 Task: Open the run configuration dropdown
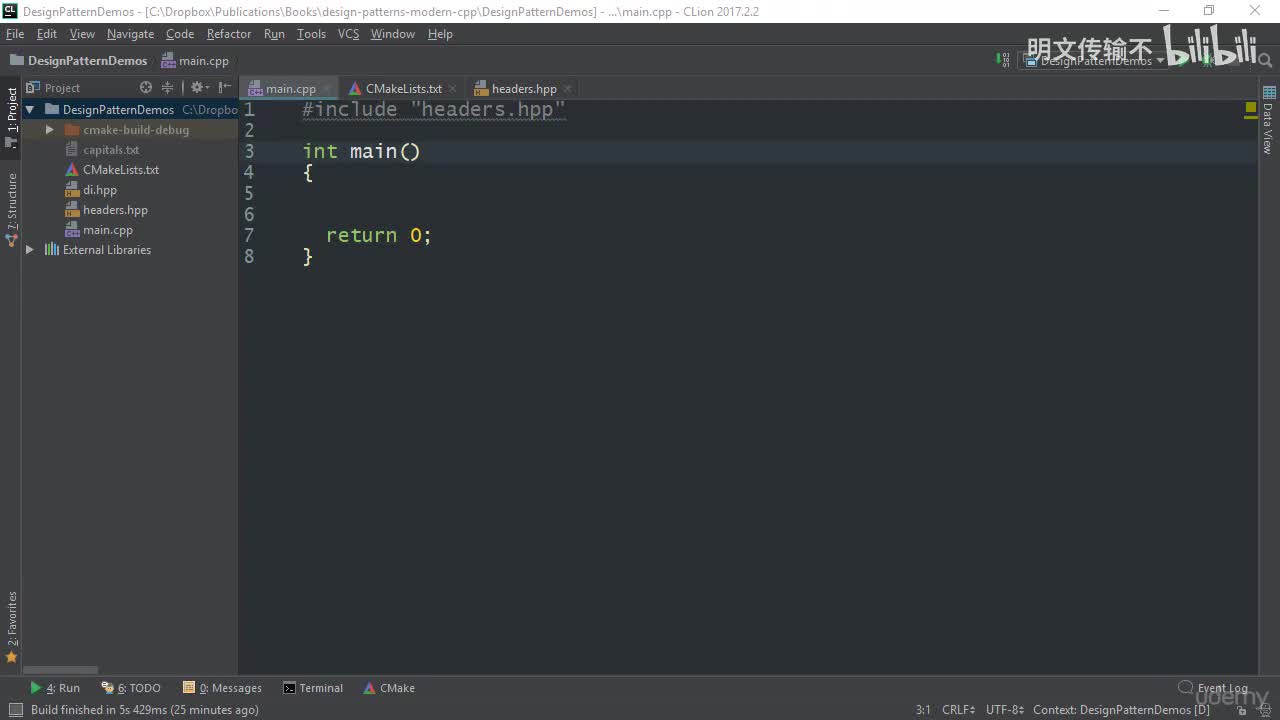[x=1095, y=61]
